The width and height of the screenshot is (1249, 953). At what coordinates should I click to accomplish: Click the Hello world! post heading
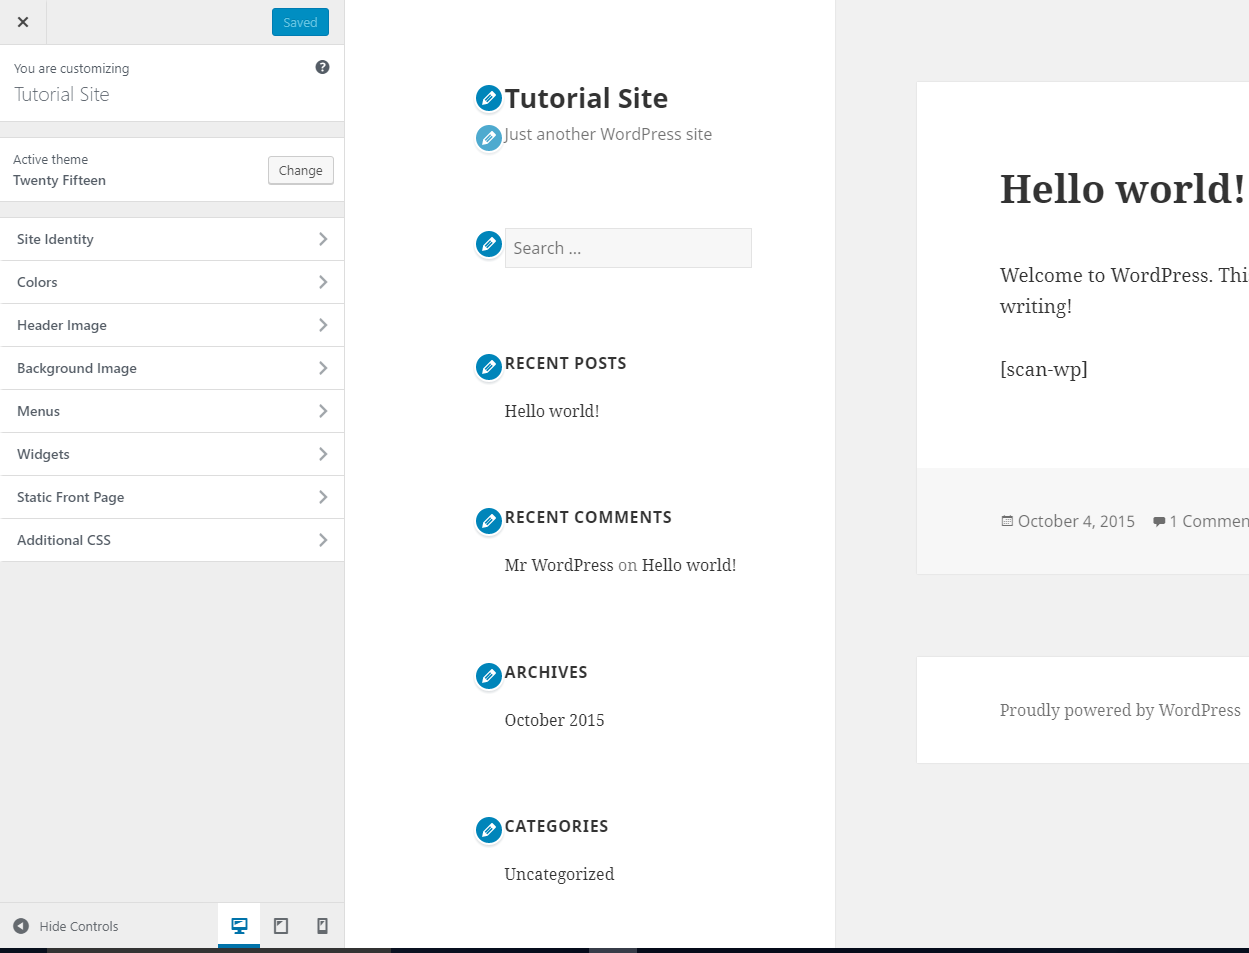(x=1123, y=189)
